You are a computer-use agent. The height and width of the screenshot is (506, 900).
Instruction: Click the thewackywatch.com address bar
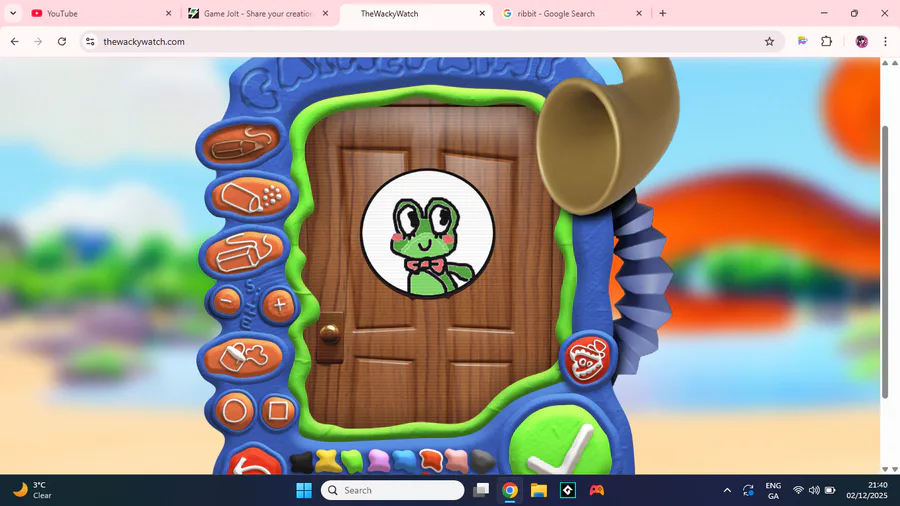432,41
